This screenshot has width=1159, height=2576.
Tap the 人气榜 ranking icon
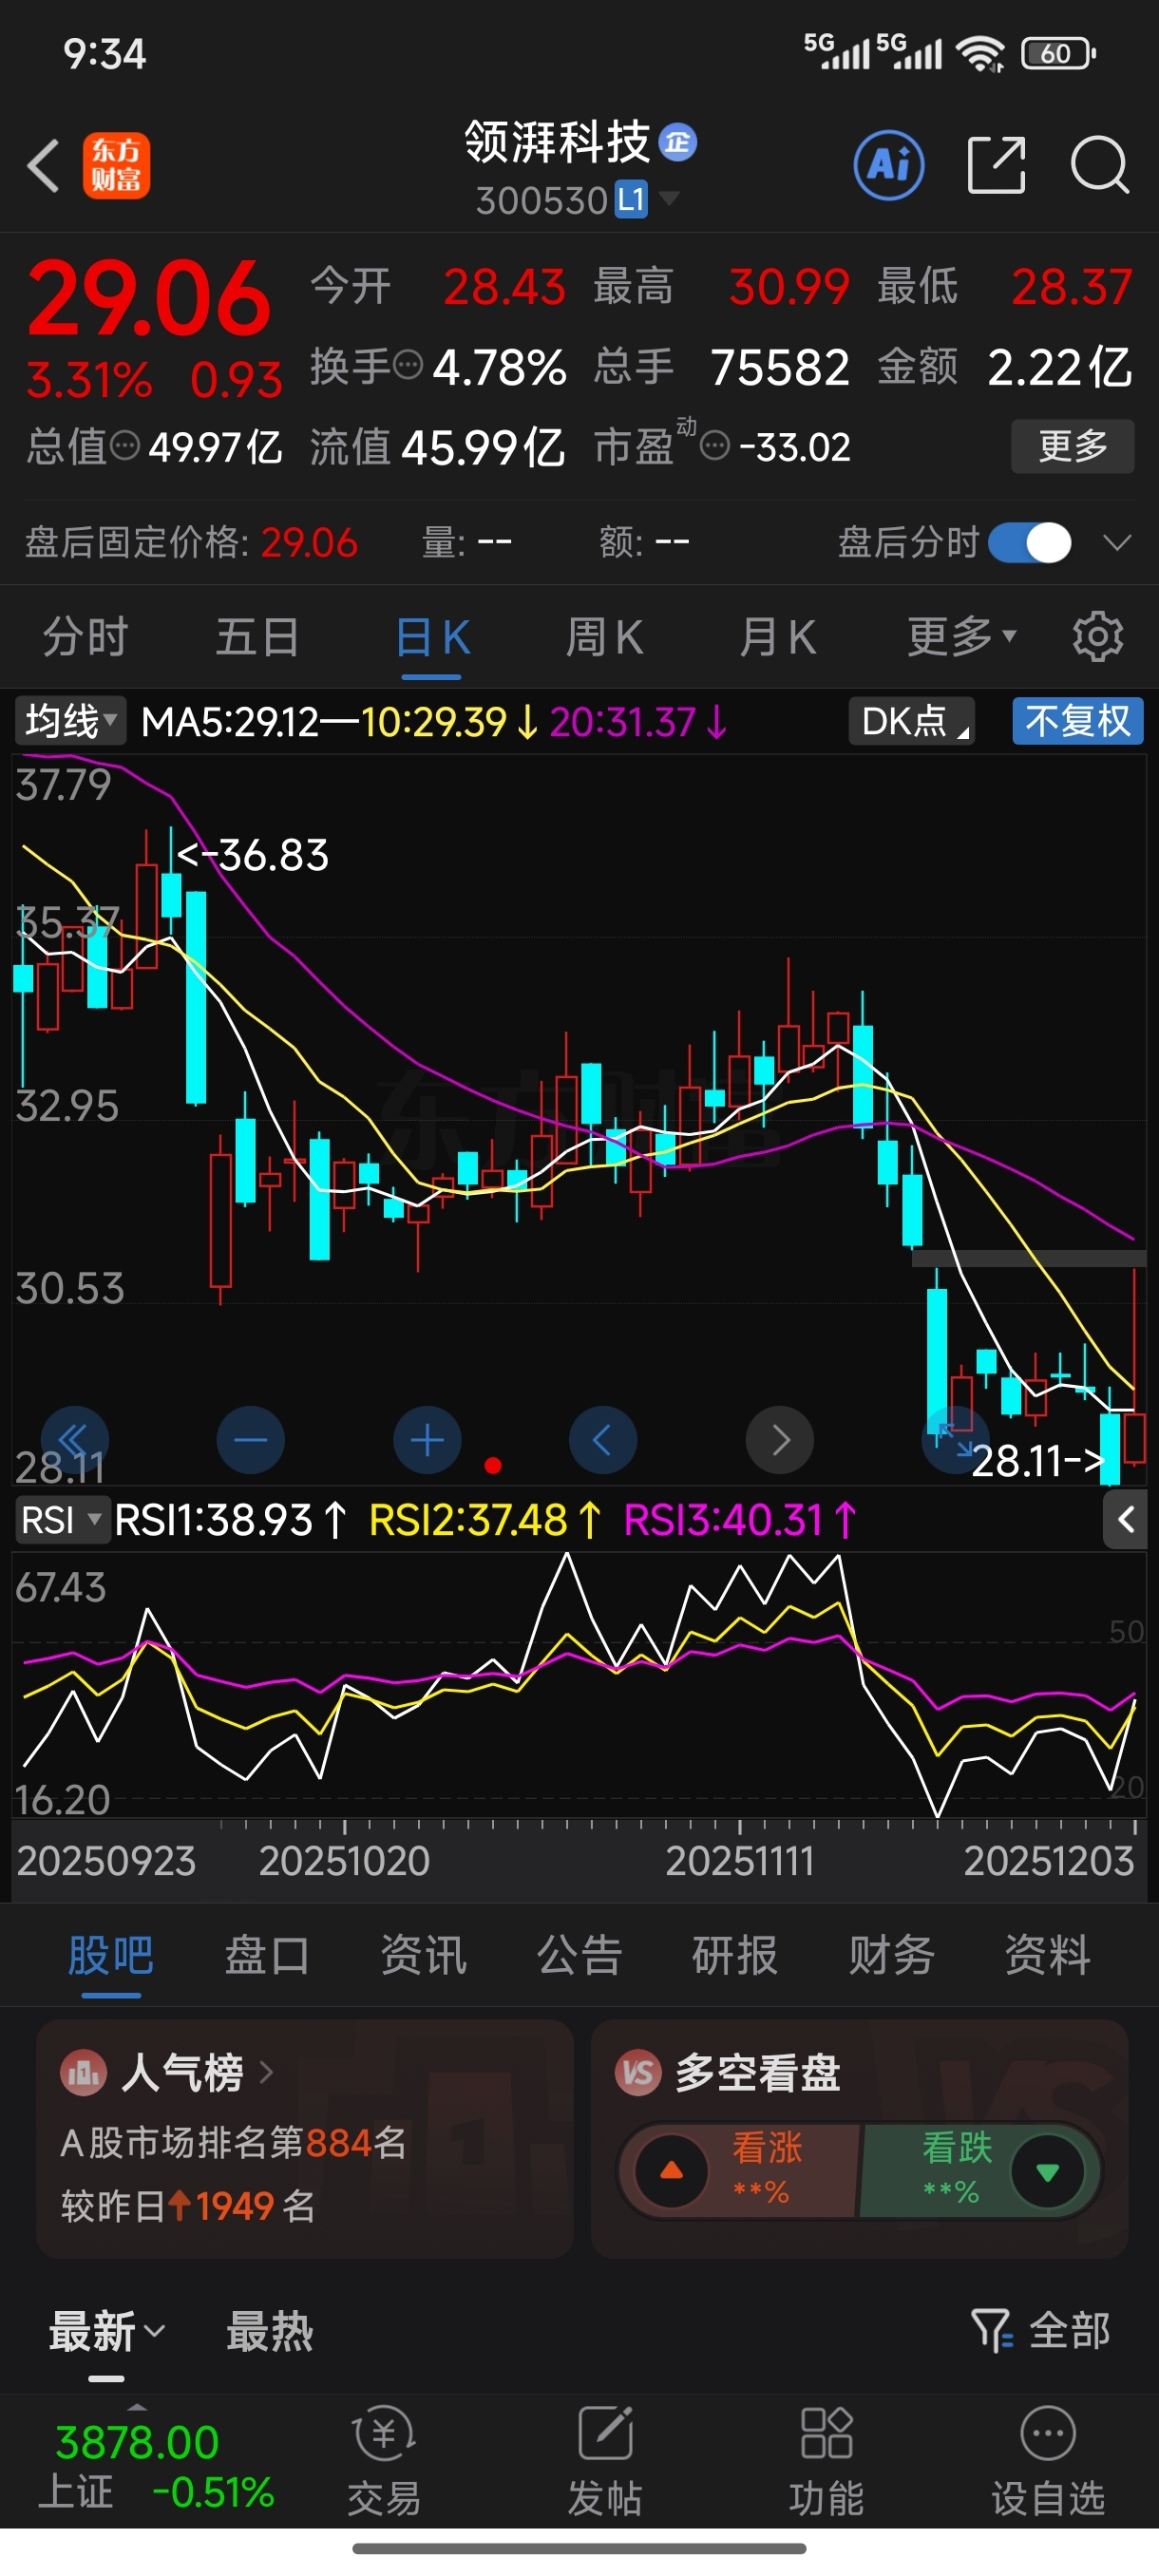[x=82, y=2073]
